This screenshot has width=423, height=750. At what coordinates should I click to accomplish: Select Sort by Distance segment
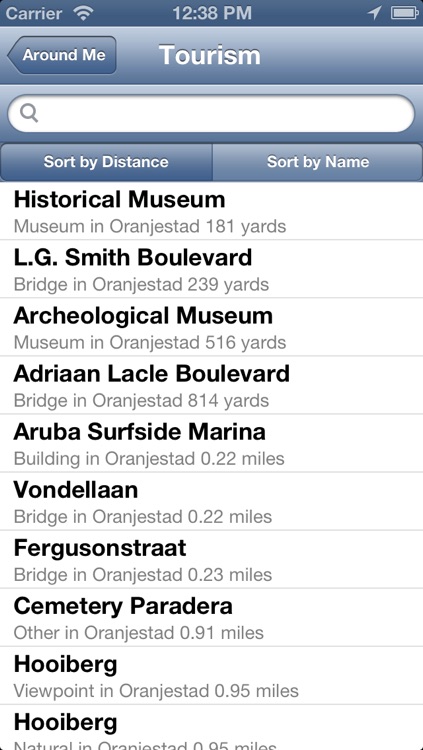tap(106, 162)
